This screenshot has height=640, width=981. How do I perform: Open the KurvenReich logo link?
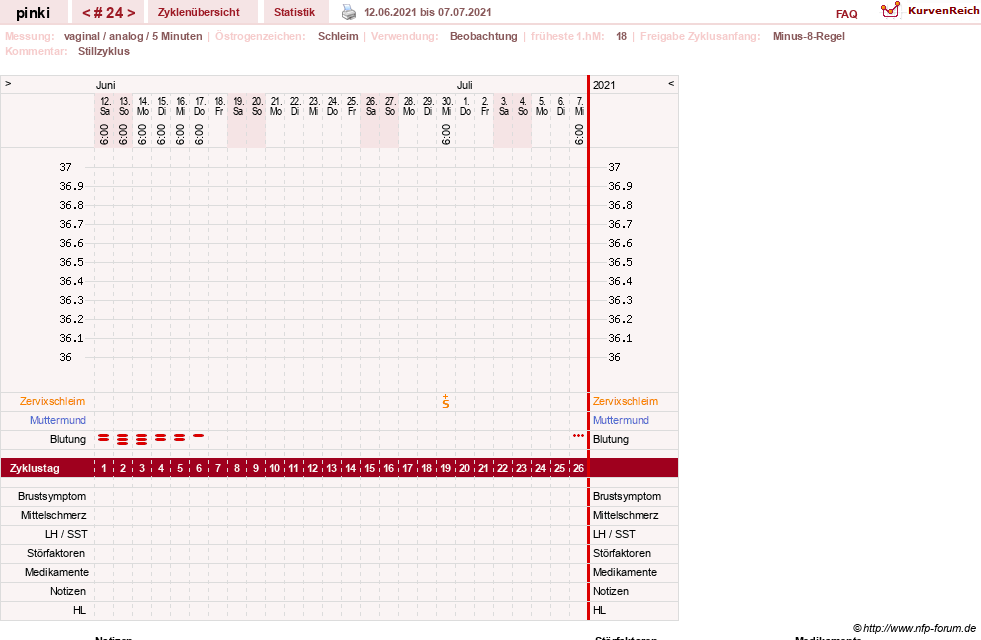point(930,11)
